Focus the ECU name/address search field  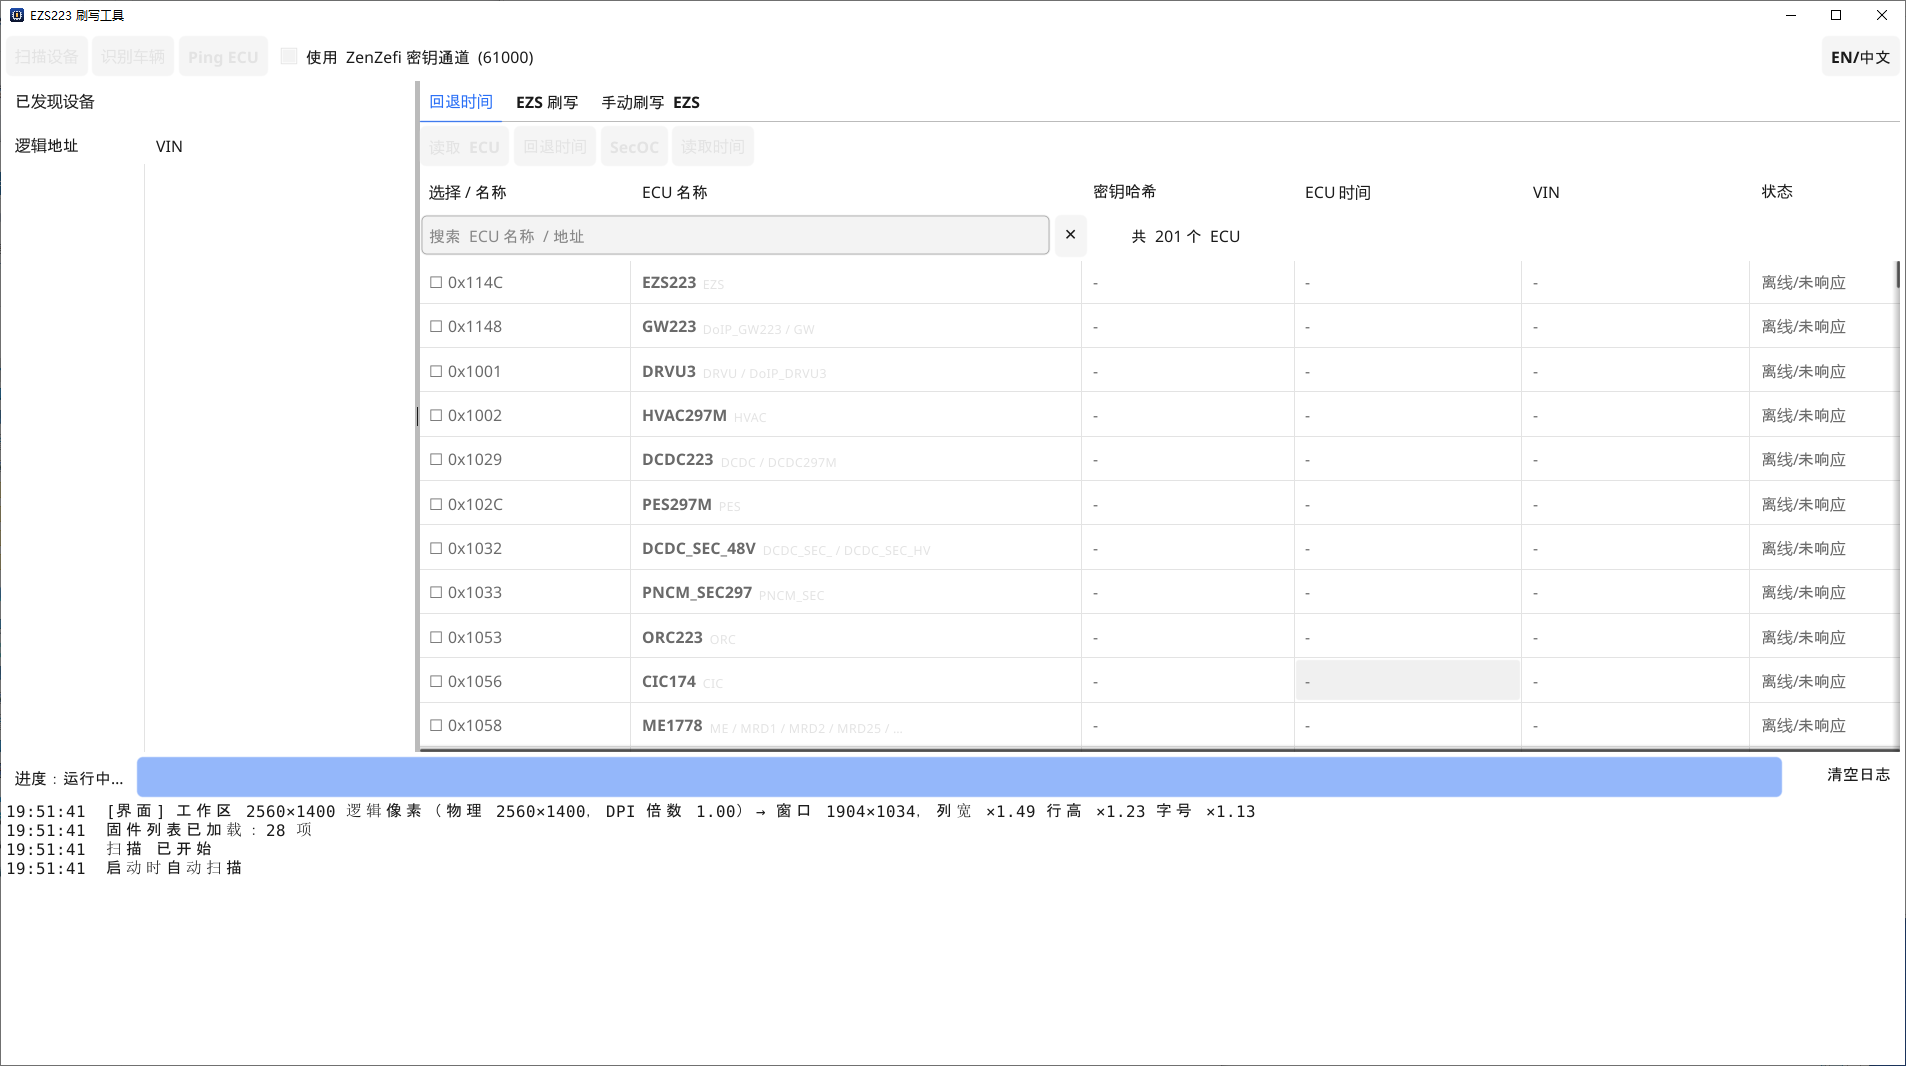pyautogui.click(x=735, y=235)
